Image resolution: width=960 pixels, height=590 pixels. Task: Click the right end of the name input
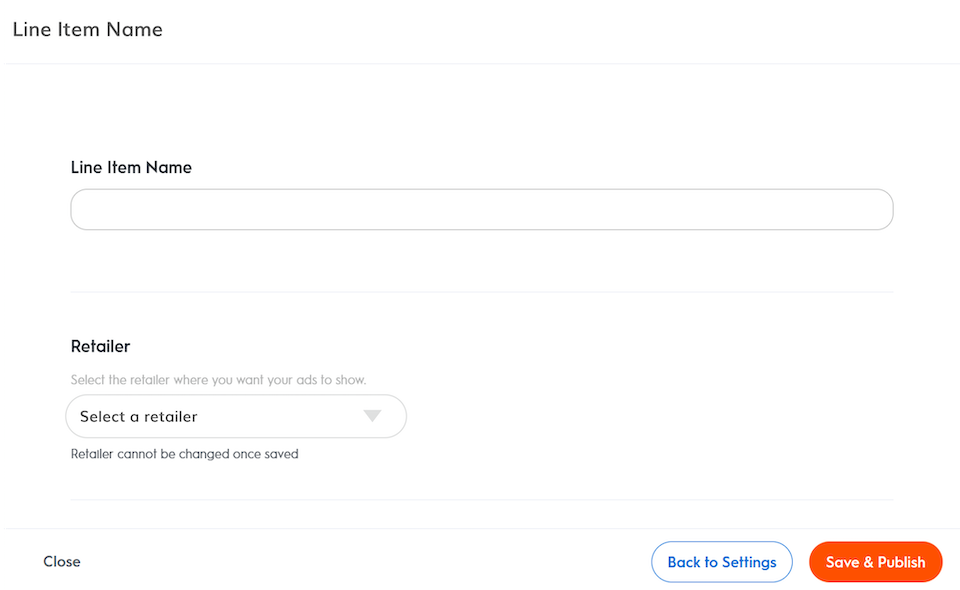tap(870, 210)
